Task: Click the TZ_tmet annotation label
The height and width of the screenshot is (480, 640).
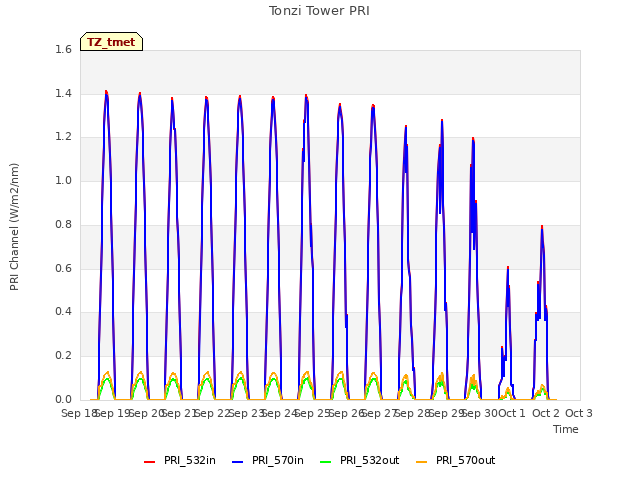Action: 111,42
